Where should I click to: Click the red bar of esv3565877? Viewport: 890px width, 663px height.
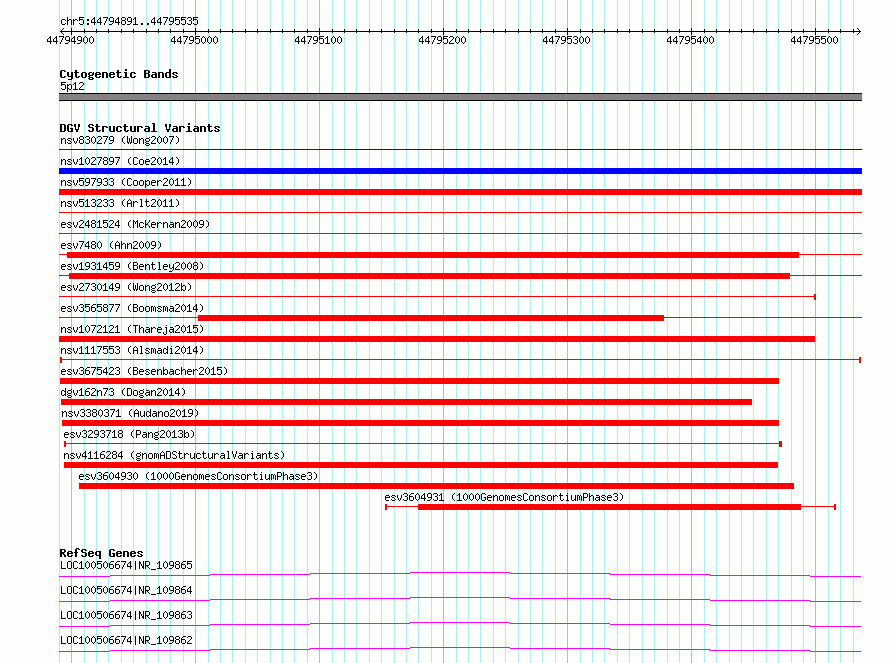tap(431, 318)
